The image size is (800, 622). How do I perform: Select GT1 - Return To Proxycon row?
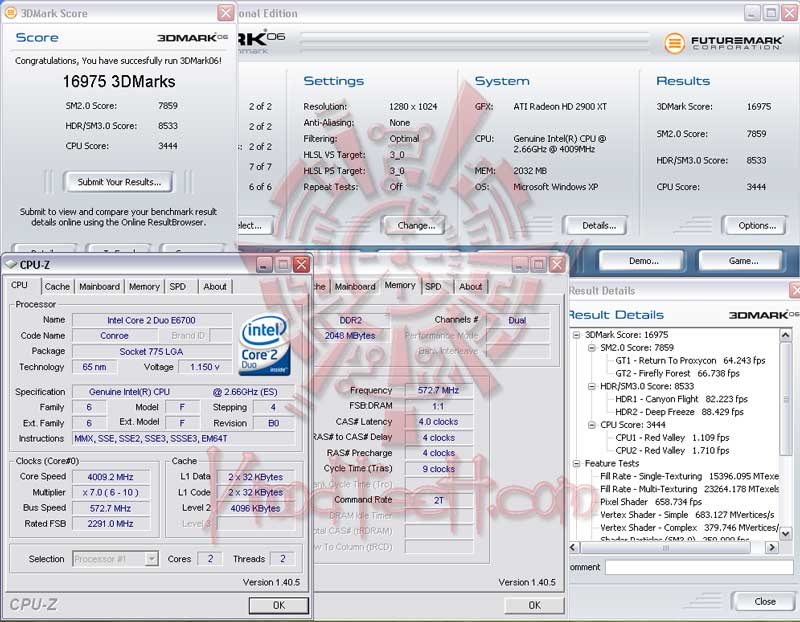click(x=690, y=361)
